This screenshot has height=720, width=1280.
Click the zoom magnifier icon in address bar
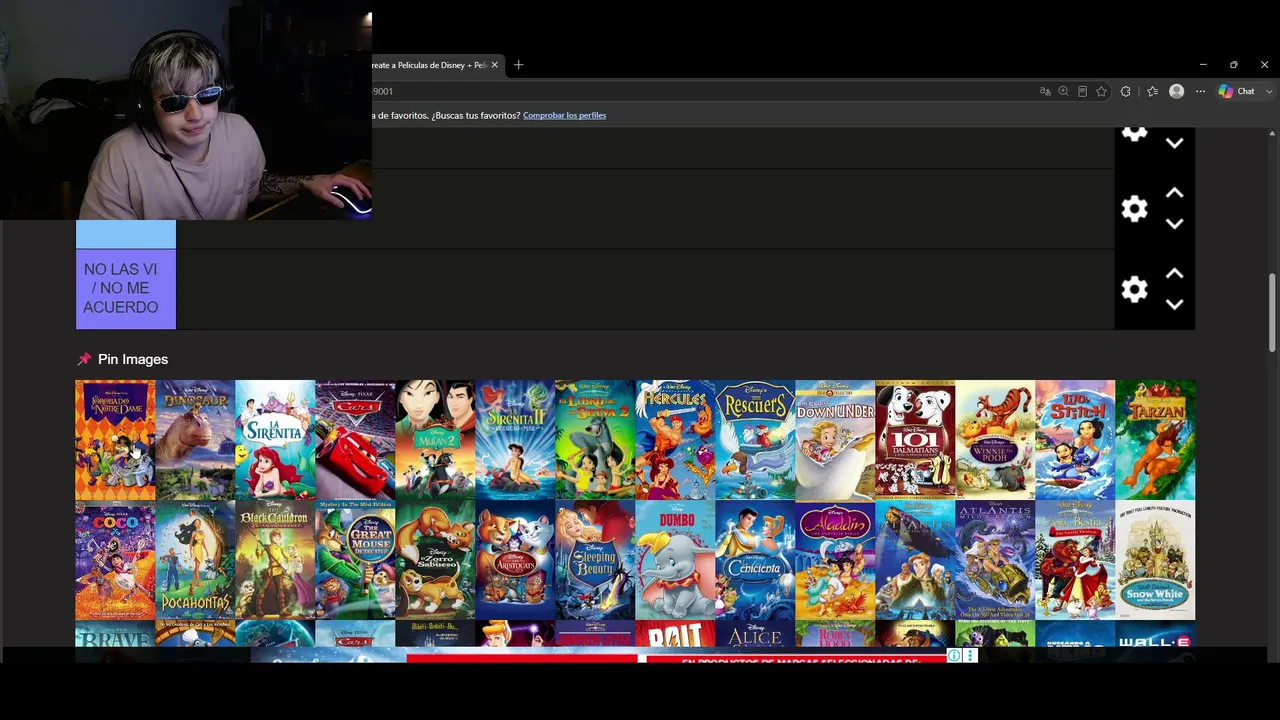(x=1063, y=91)
